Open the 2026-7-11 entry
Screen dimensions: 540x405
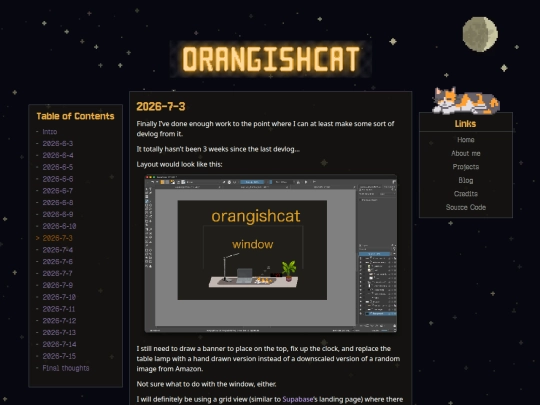pyautogui.click(x=59, y=309)
